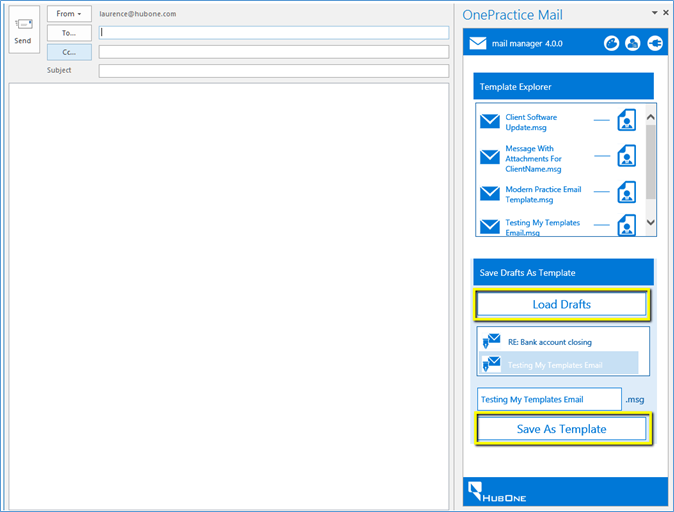The width and height of the screenshot is (674, 512).
Task: Open the user contacts icon in header
Action: pos(633,43)
